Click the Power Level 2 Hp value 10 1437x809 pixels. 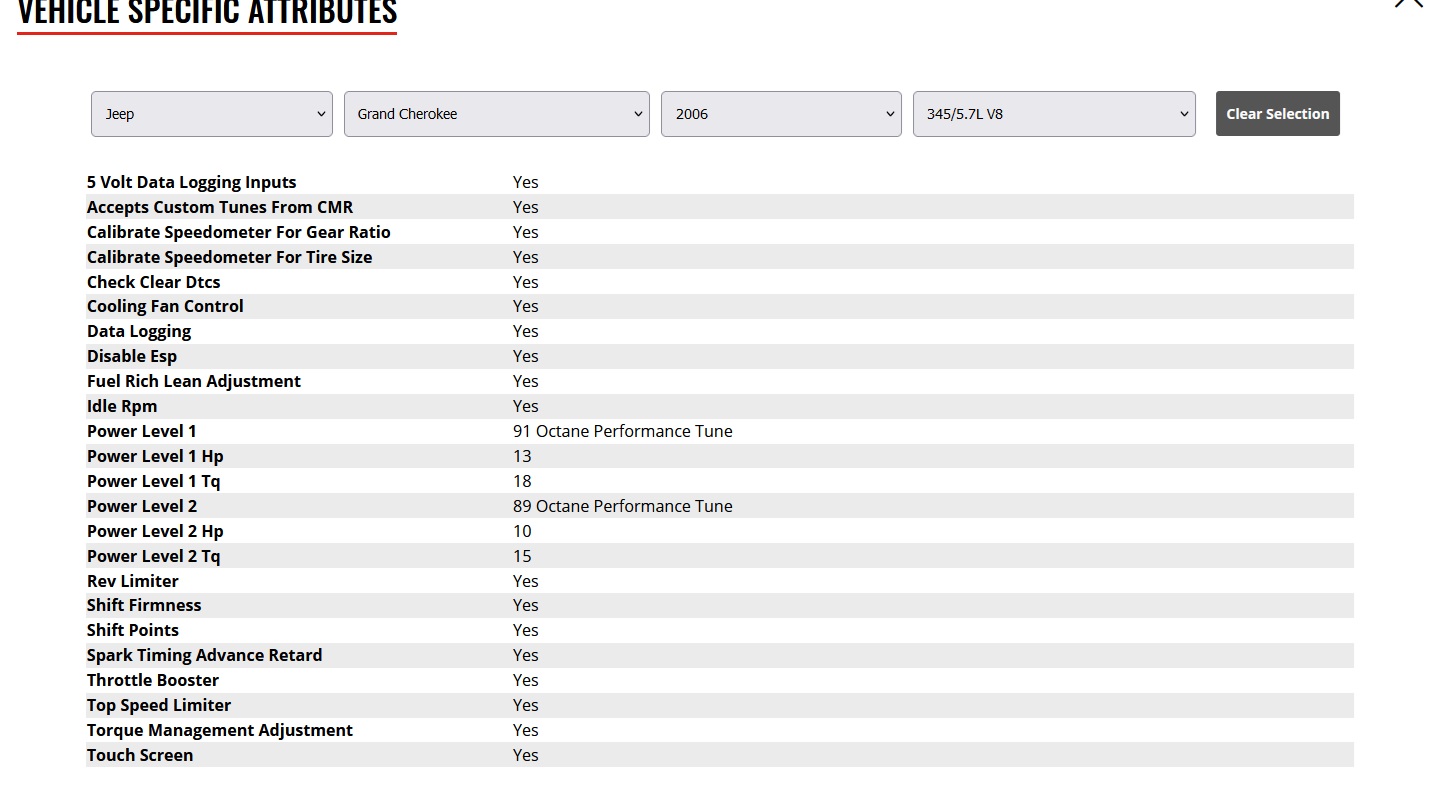click(x=522, y=531)
